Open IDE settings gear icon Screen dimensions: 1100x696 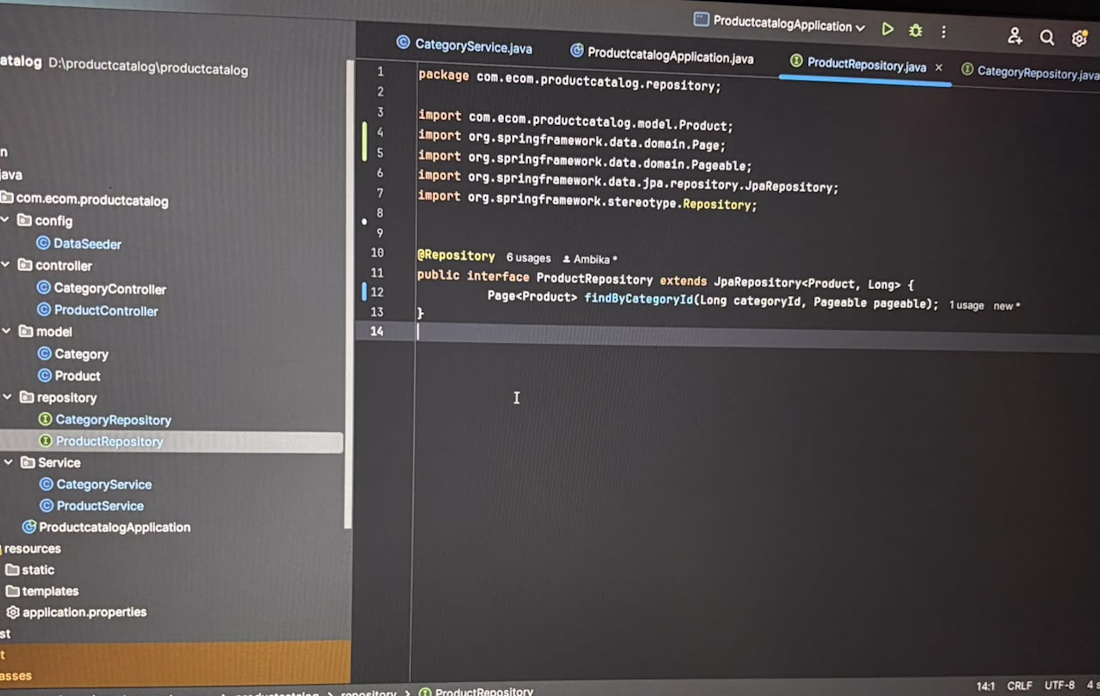[1080, 38]
